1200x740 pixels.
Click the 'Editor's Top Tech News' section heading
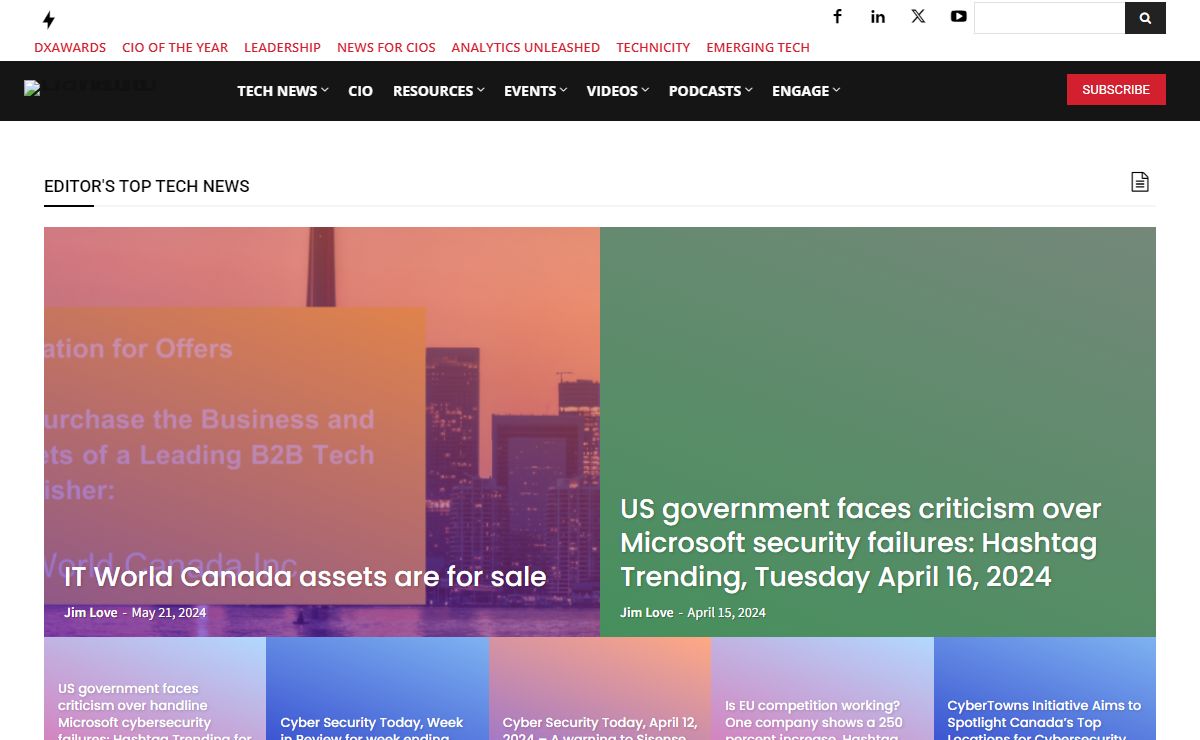(147, 186)
